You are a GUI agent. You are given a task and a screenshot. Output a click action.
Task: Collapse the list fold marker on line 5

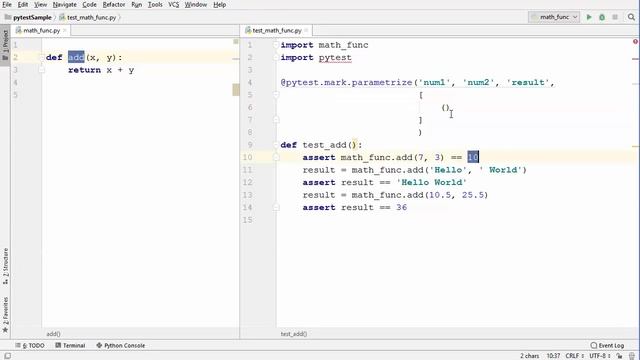pos(276,95)
